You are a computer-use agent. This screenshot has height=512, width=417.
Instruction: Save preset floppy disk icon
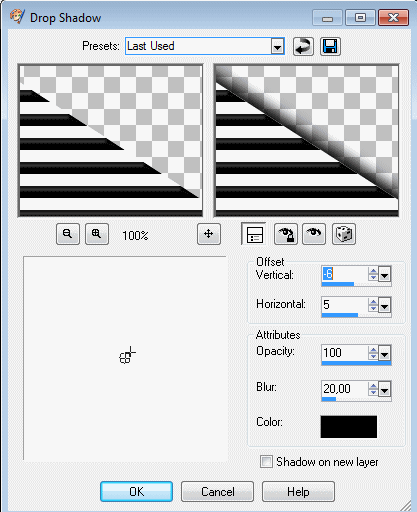click(330, 46)
